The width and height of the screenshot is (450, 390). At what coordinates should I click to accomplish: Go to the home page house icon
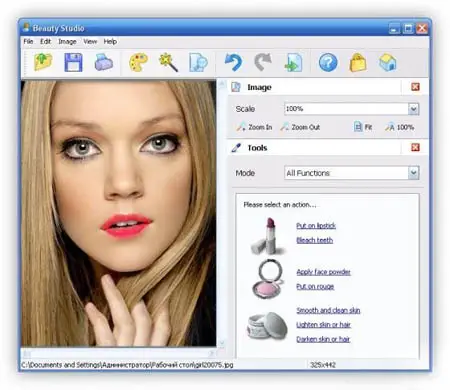click(x=388, y=62)
